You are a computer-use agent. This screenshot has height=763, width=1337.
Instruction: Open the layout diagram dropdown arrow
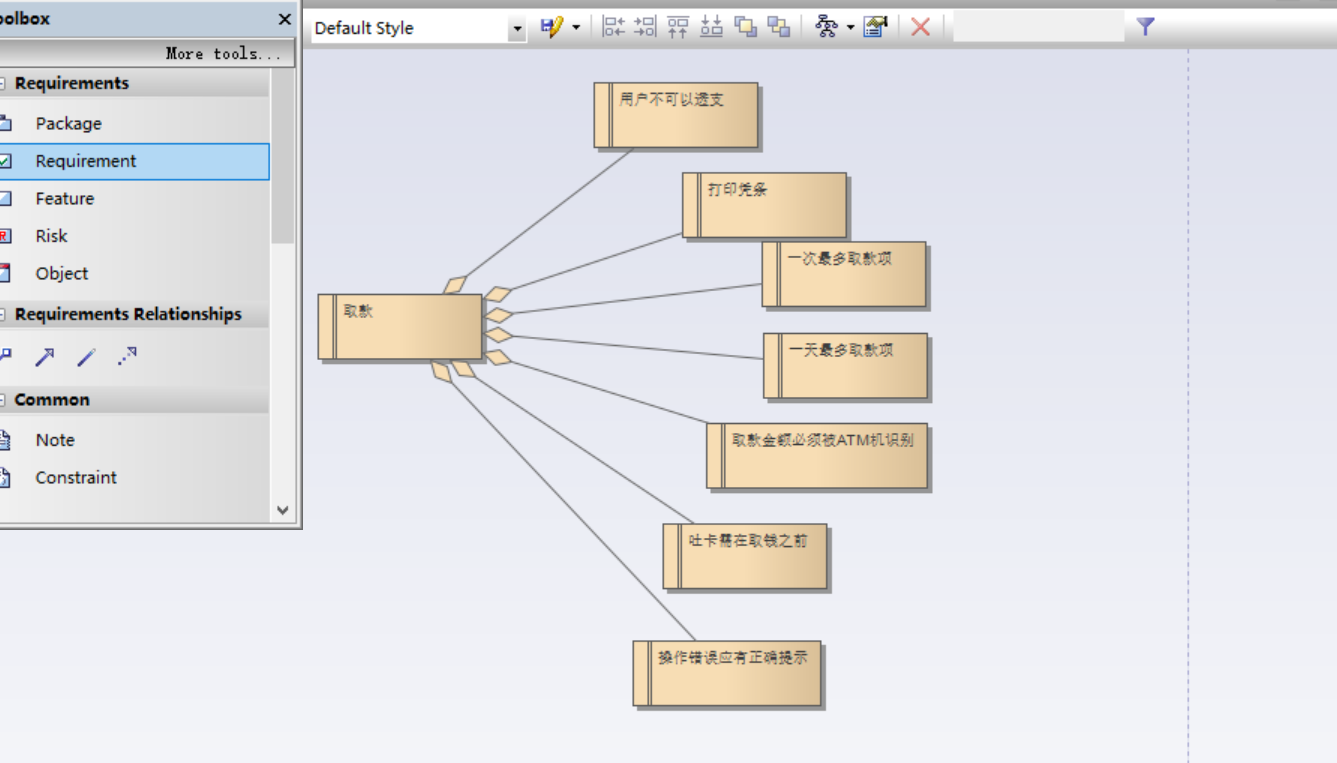click(x=850, y=28)
